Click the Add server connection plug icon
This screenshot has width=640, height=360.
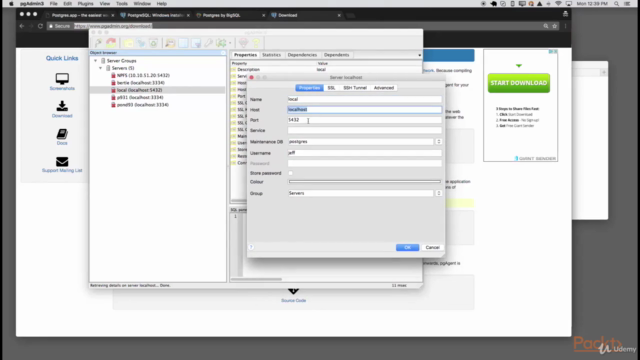98,43
